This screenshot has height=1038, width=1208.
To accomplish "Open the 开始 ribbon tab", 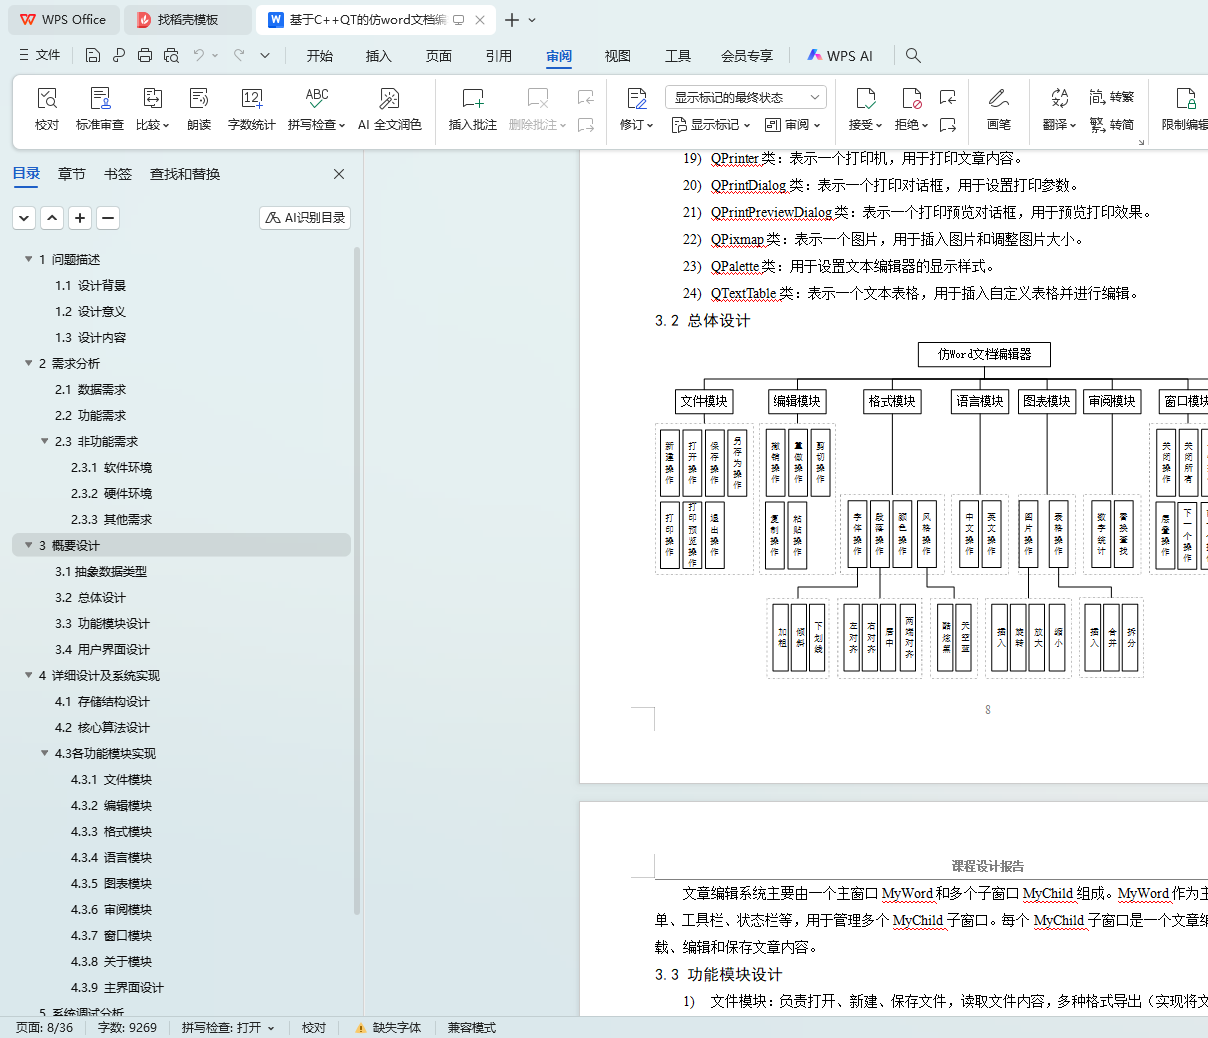I will 320,56.
